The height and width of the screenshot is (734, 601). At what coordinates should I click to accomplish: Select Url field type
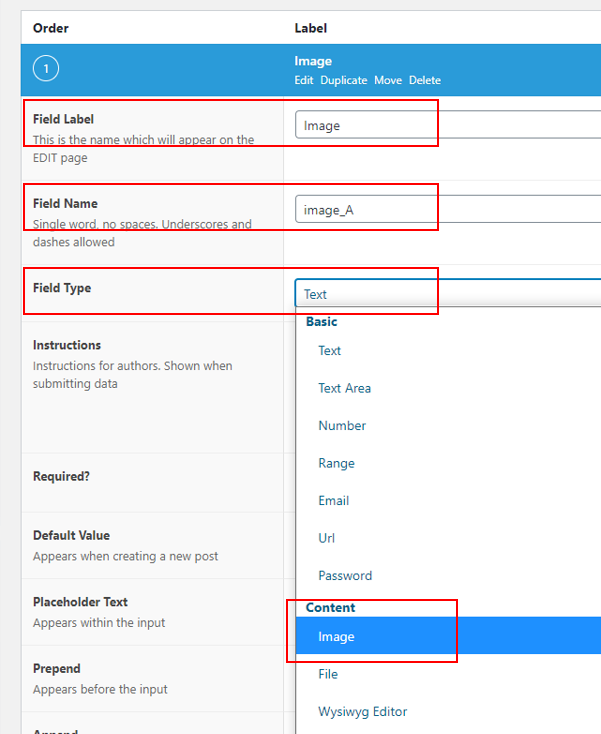327,538
